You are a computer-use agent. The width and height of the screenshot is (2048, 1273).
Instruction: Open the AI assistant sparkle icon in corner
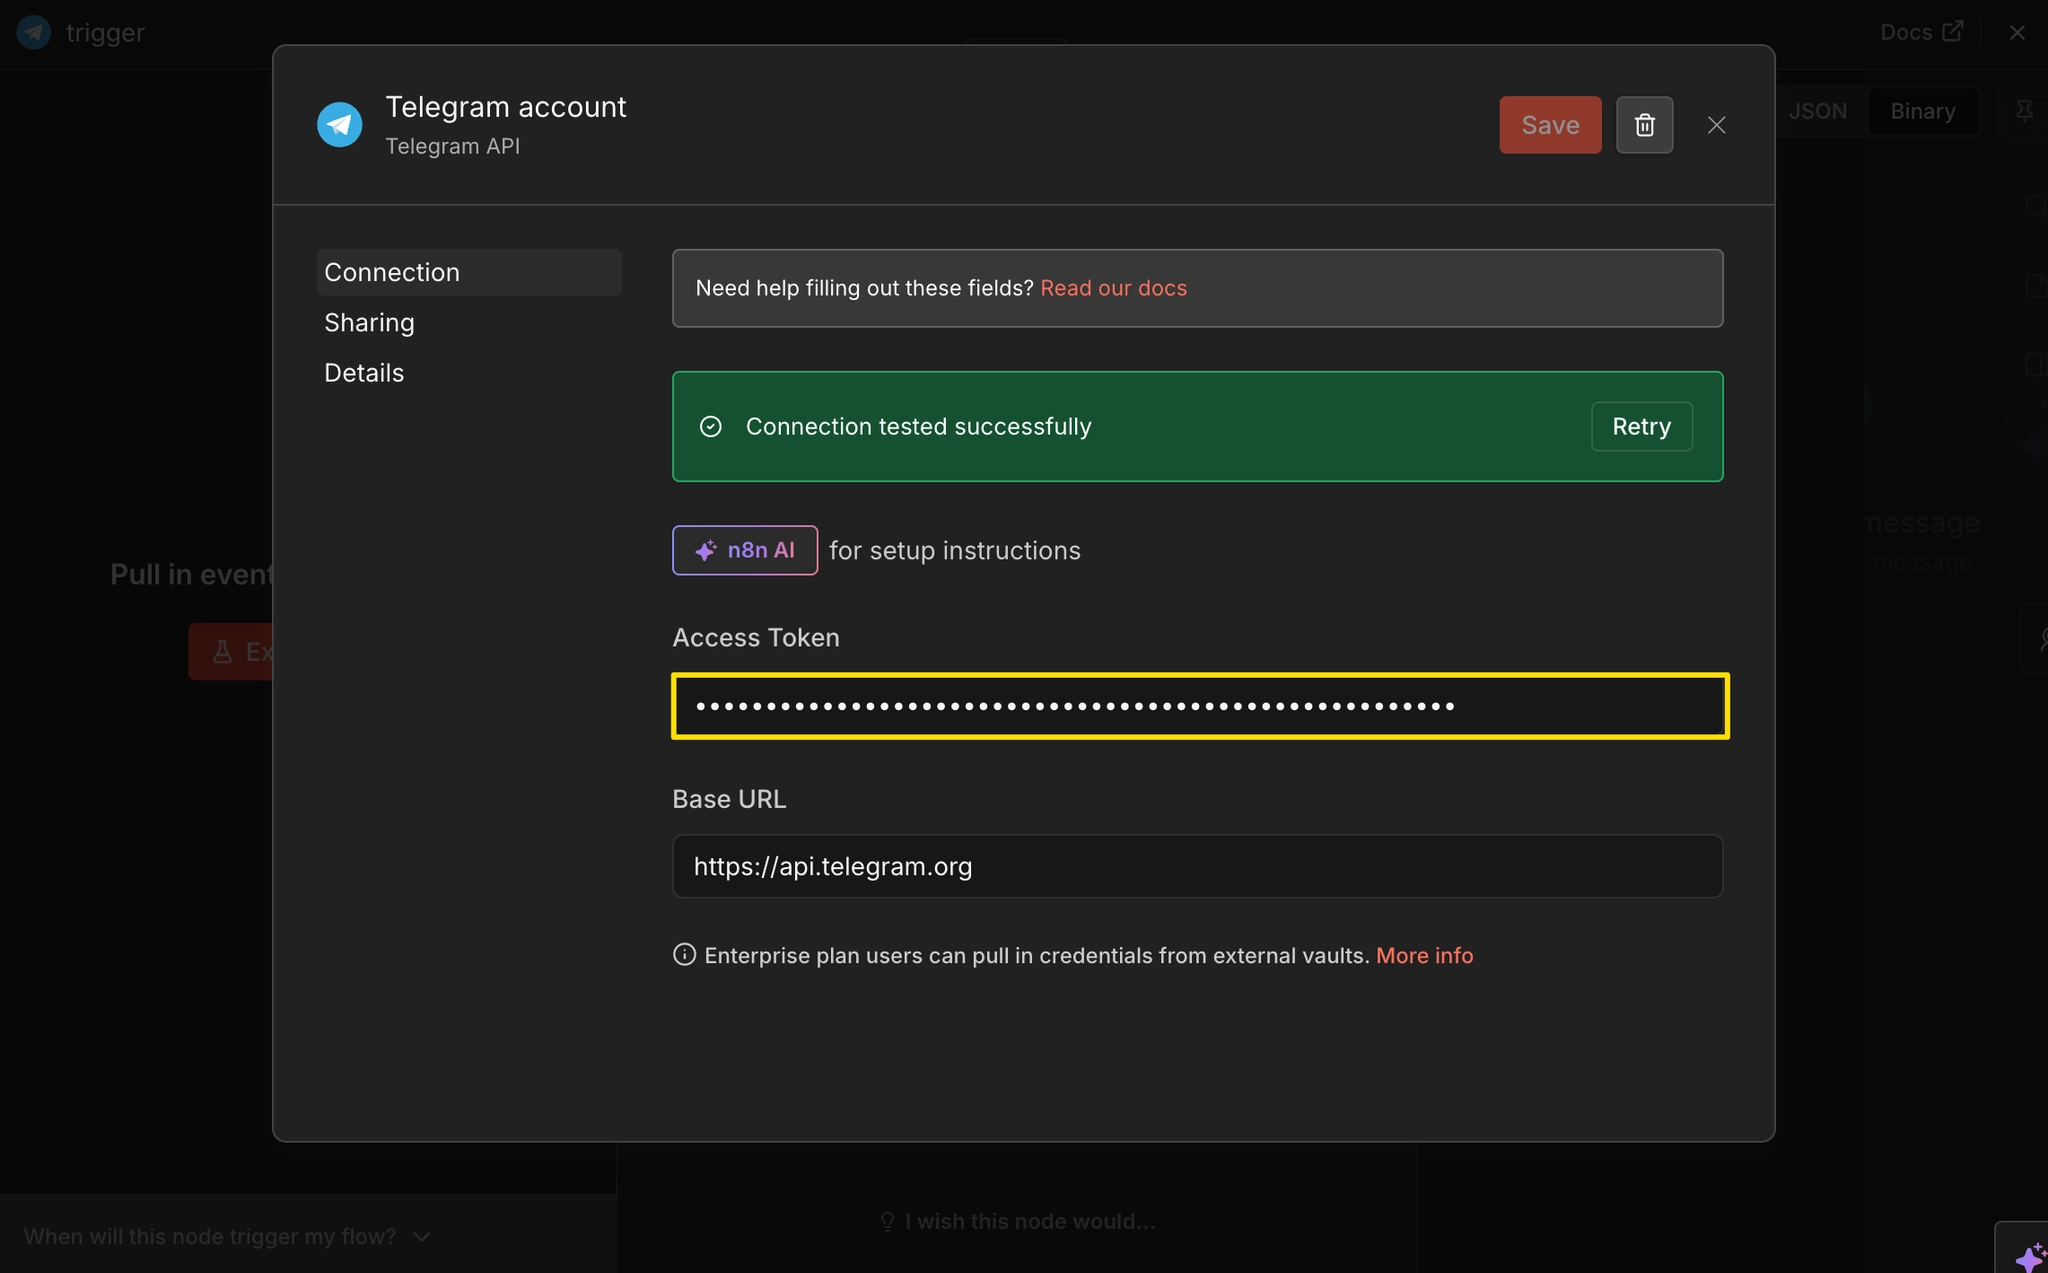(x=2029, y=1256)
